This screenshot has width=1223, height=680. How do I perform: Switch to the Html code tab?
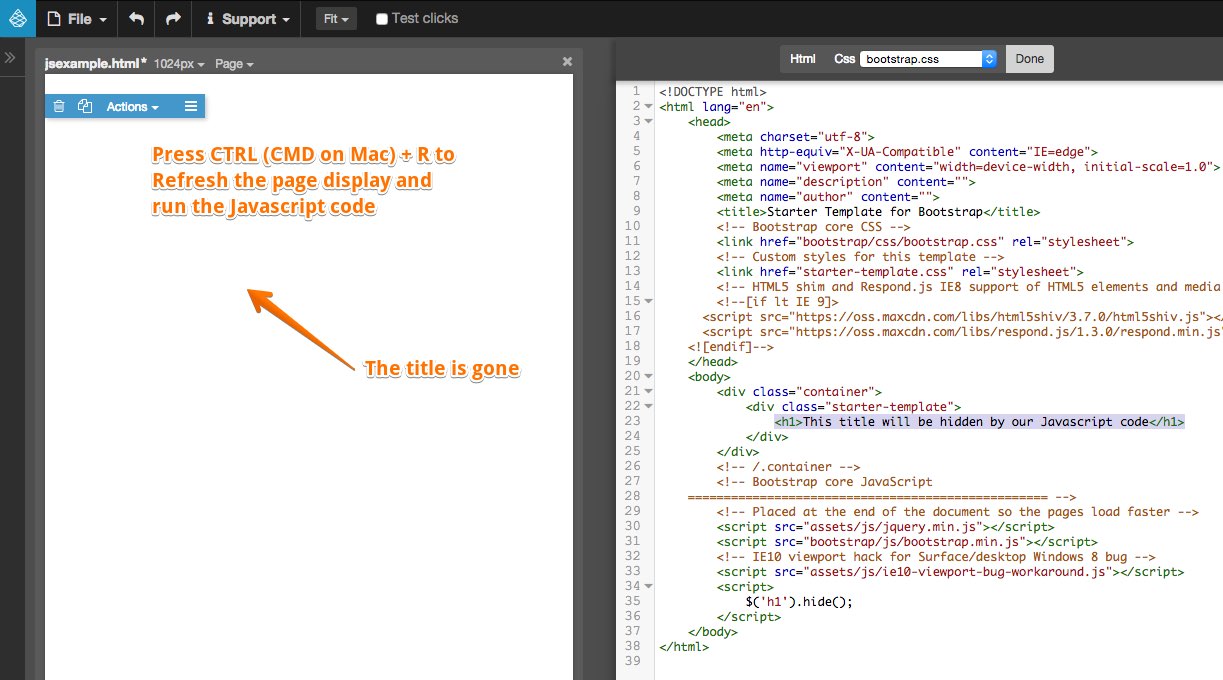coord(803,59)
